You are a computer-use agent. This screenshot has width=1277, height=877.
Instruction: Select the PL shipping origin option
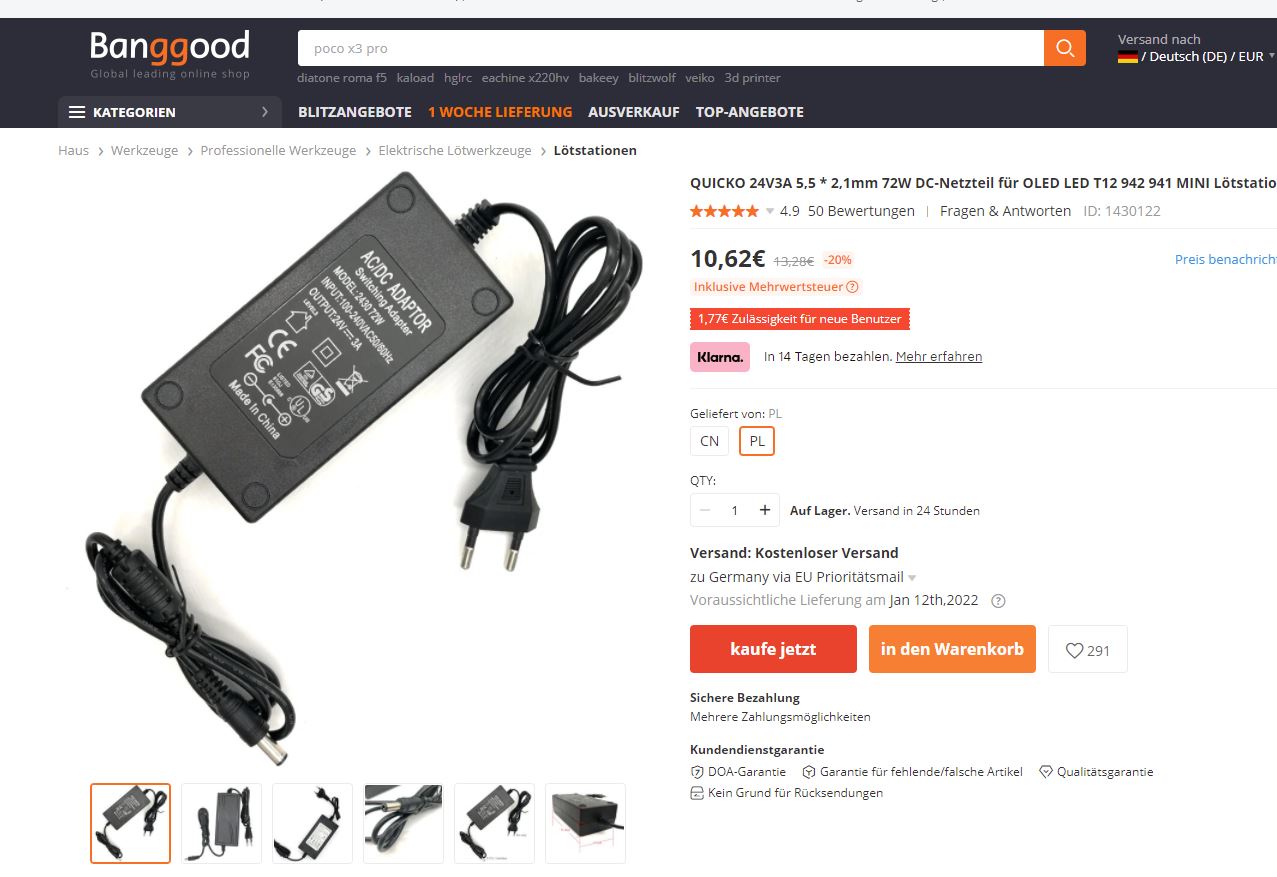757,441
